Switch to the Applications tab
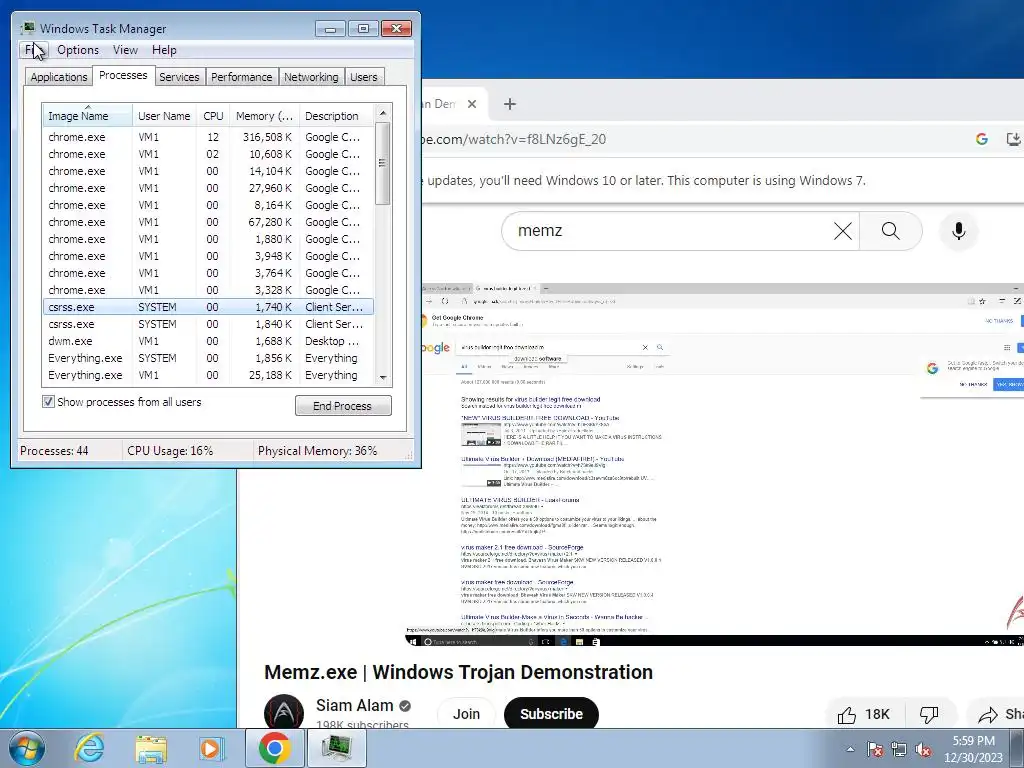This screenshot has width=1024, height=768. click(59, 77)
